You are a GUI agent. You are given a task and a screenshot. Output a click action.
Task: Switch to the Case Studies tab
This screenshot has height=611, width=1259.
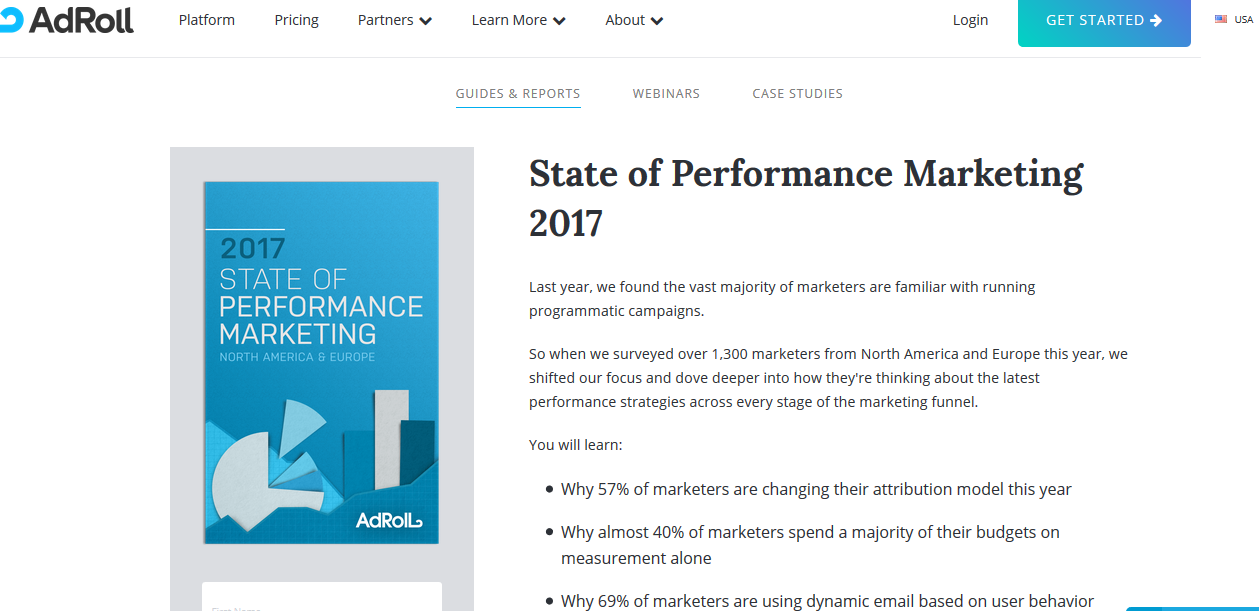click(x=797, y=94)
